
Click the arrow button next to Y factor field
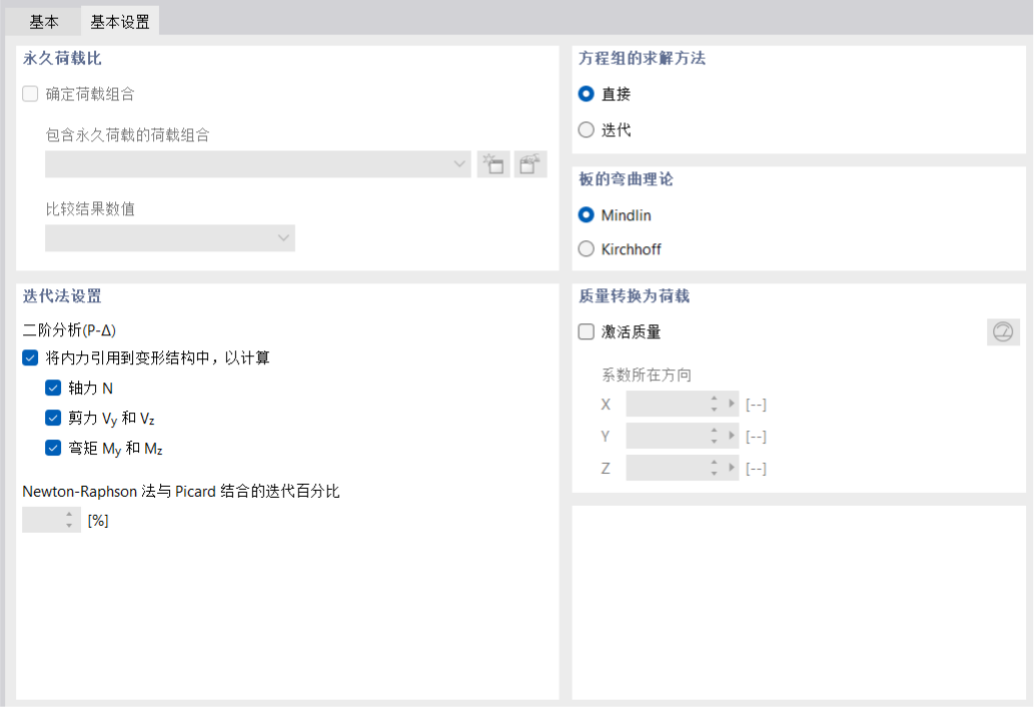tap(732, 436)
